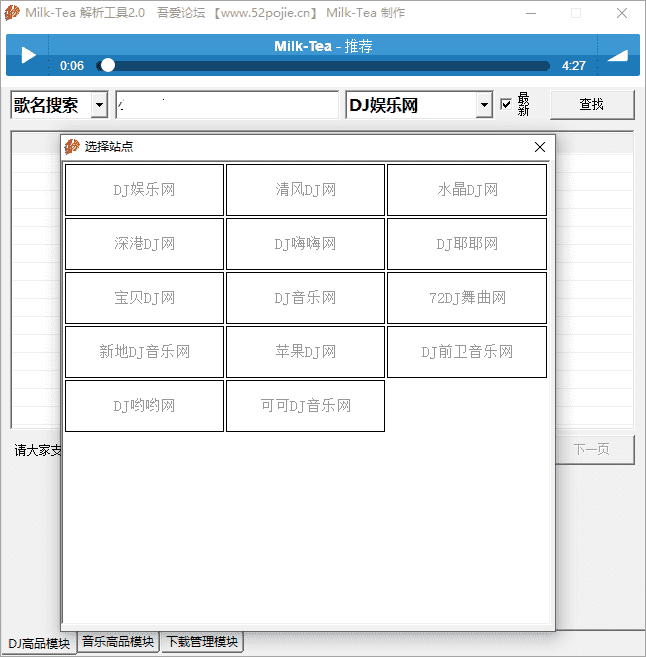The image size is (646, 657).
Task: Choose the 苹果DJ网 site option
Action: [x=305, y=352]
